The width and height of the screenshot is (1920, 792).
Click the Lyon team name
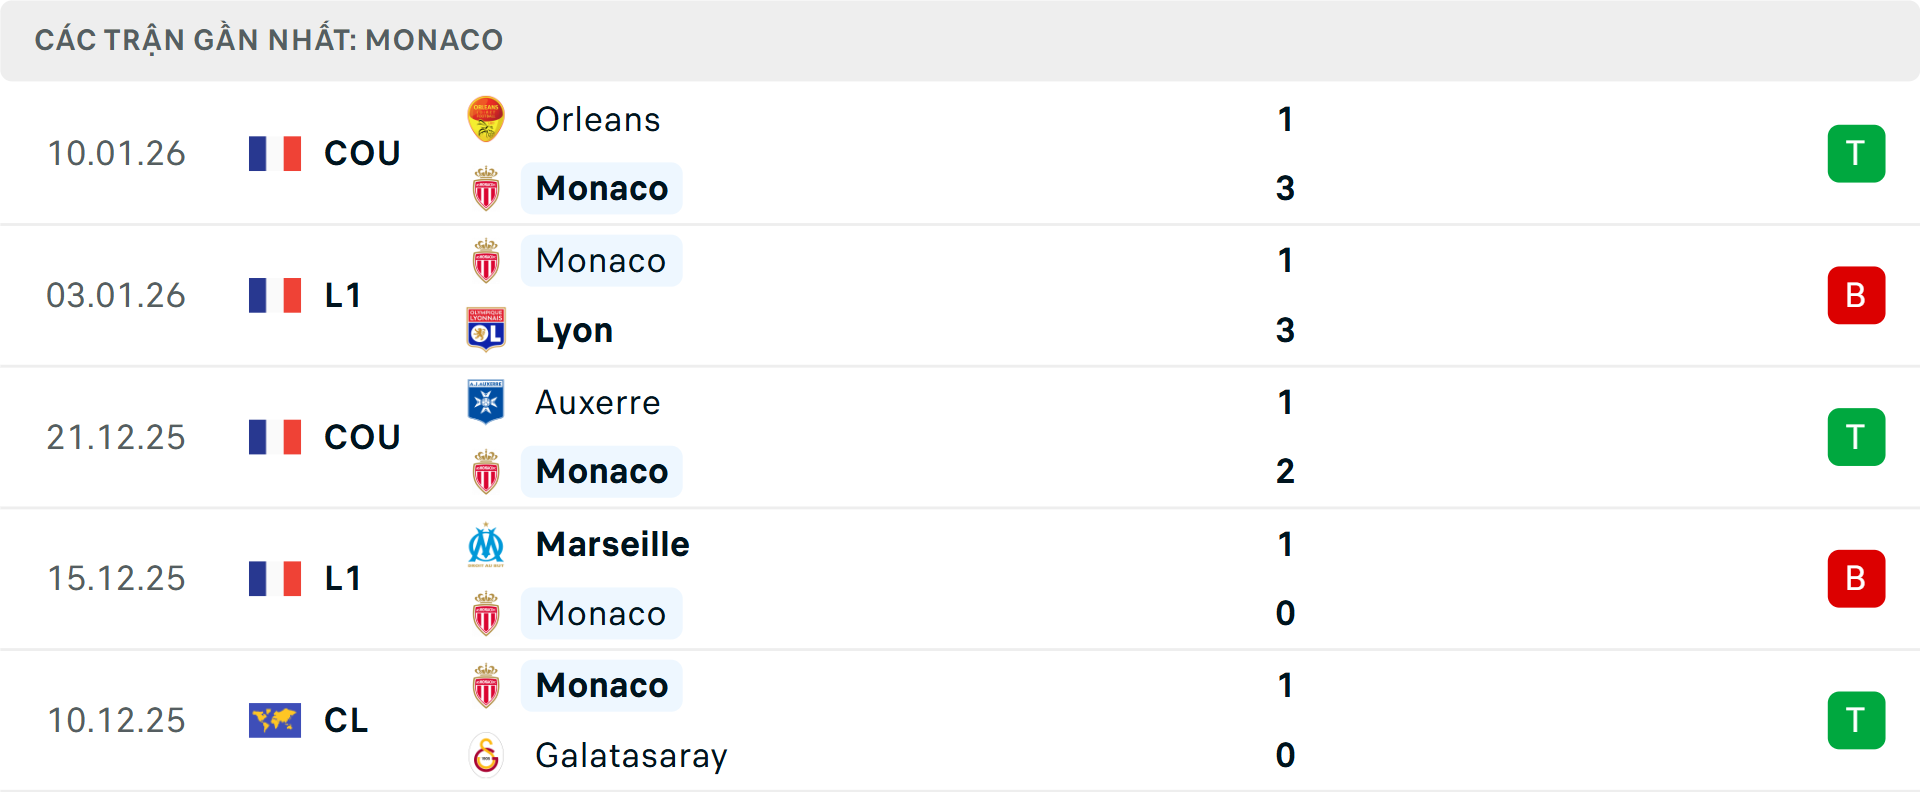573,330
